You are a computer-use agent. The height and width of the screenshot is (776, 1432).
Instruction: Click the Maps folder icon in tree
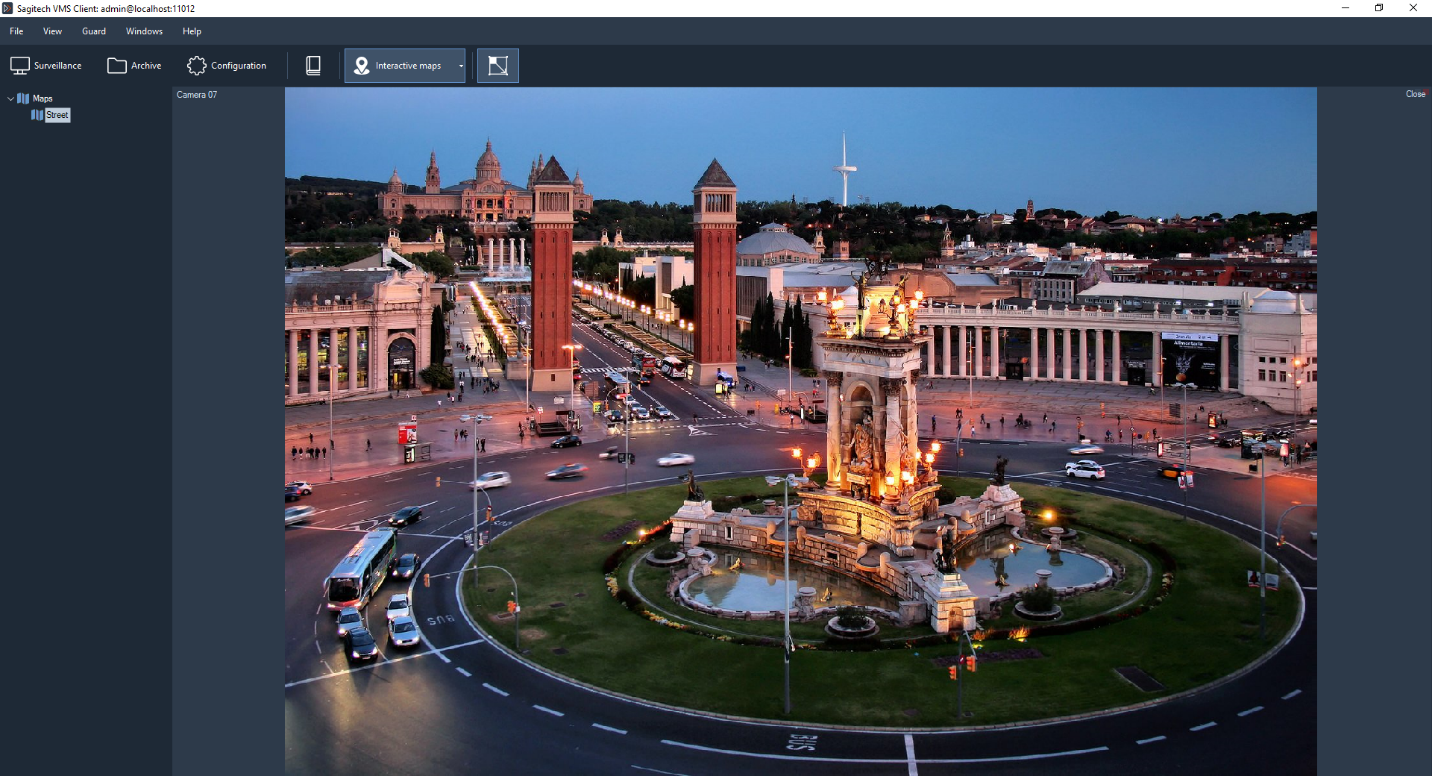pos(24,99)
